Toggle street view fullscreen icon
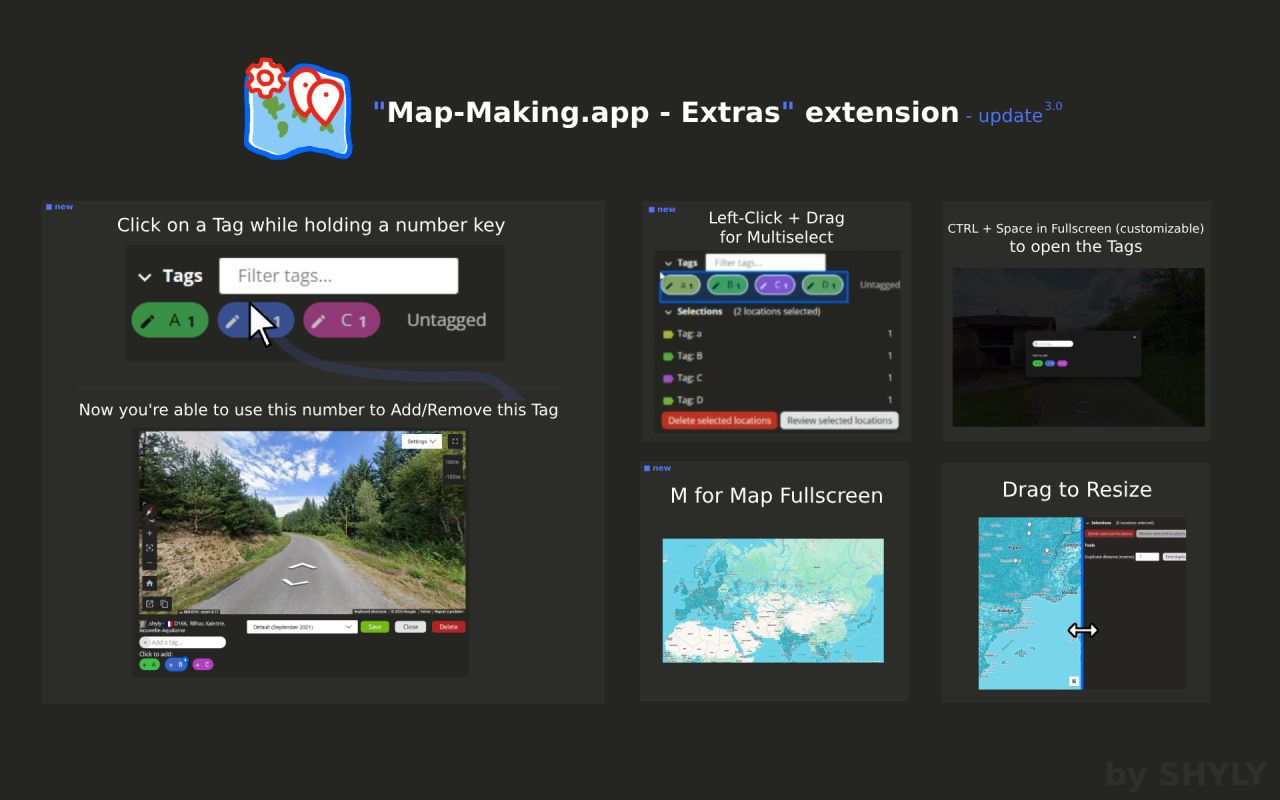The height and width of the screenshot is (800, 1280). point(455,441)
